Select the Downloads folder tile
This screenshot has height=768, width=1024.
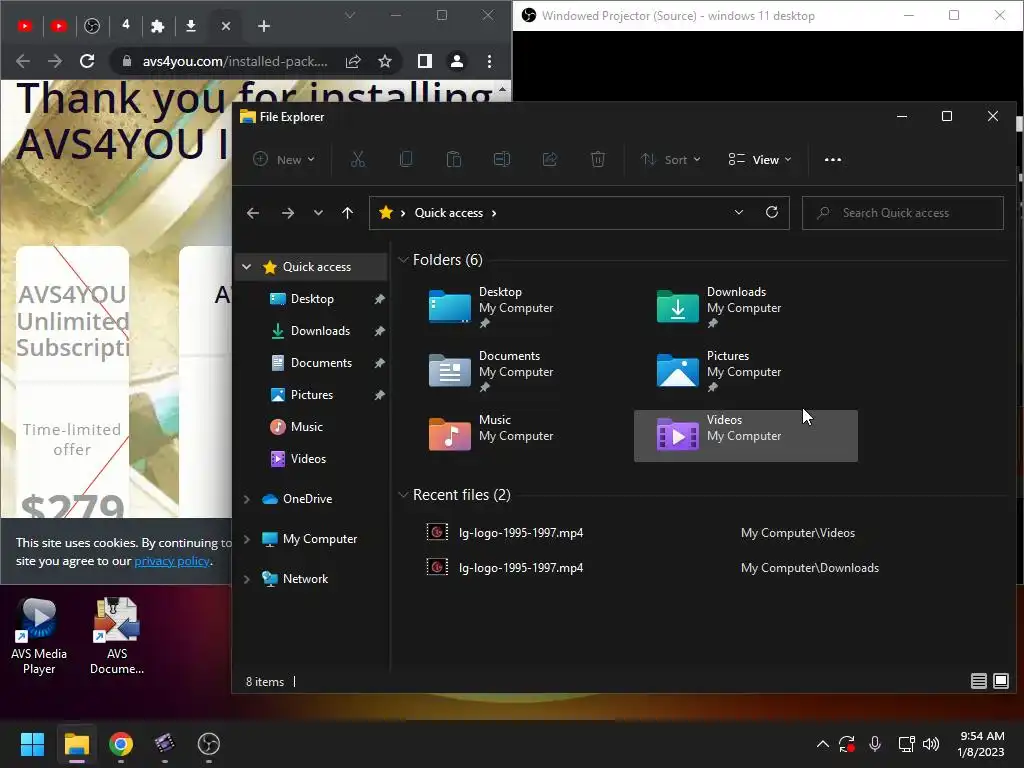(x=746, y=307)
